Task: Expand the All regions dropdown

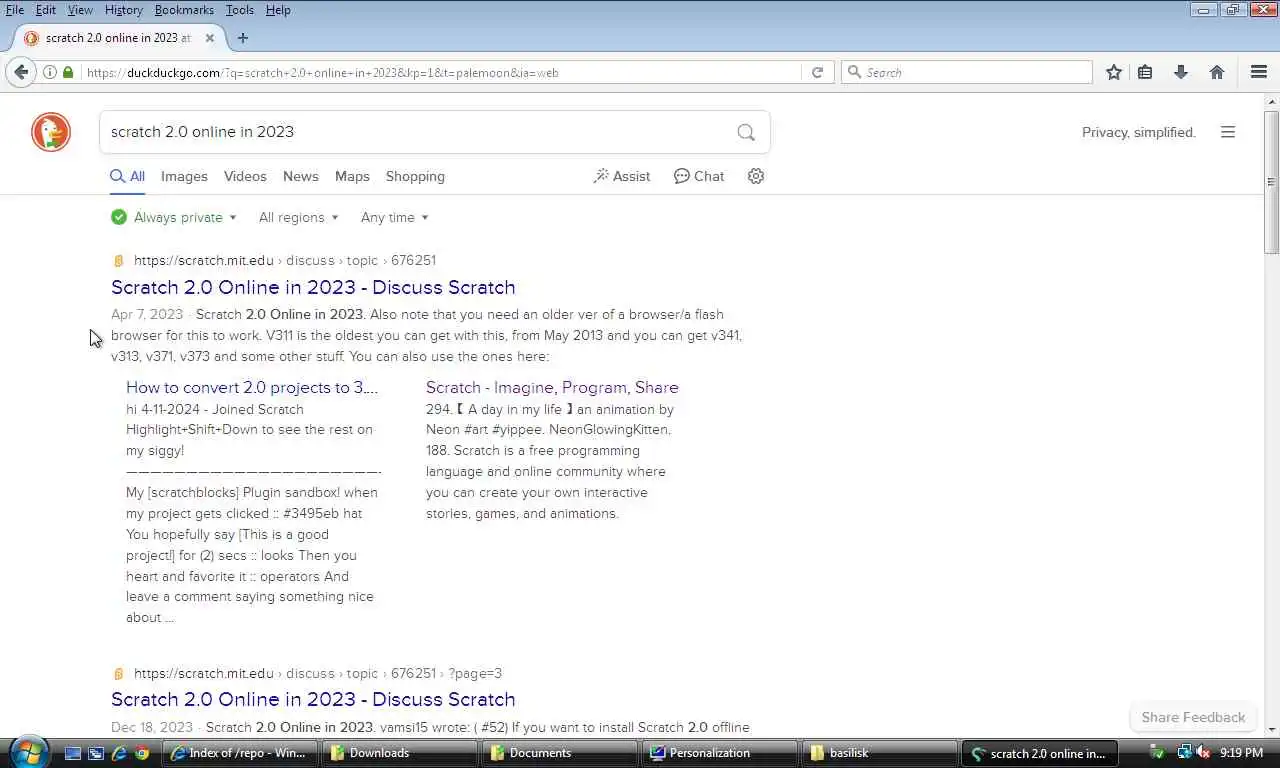Action: coord(298,217)
